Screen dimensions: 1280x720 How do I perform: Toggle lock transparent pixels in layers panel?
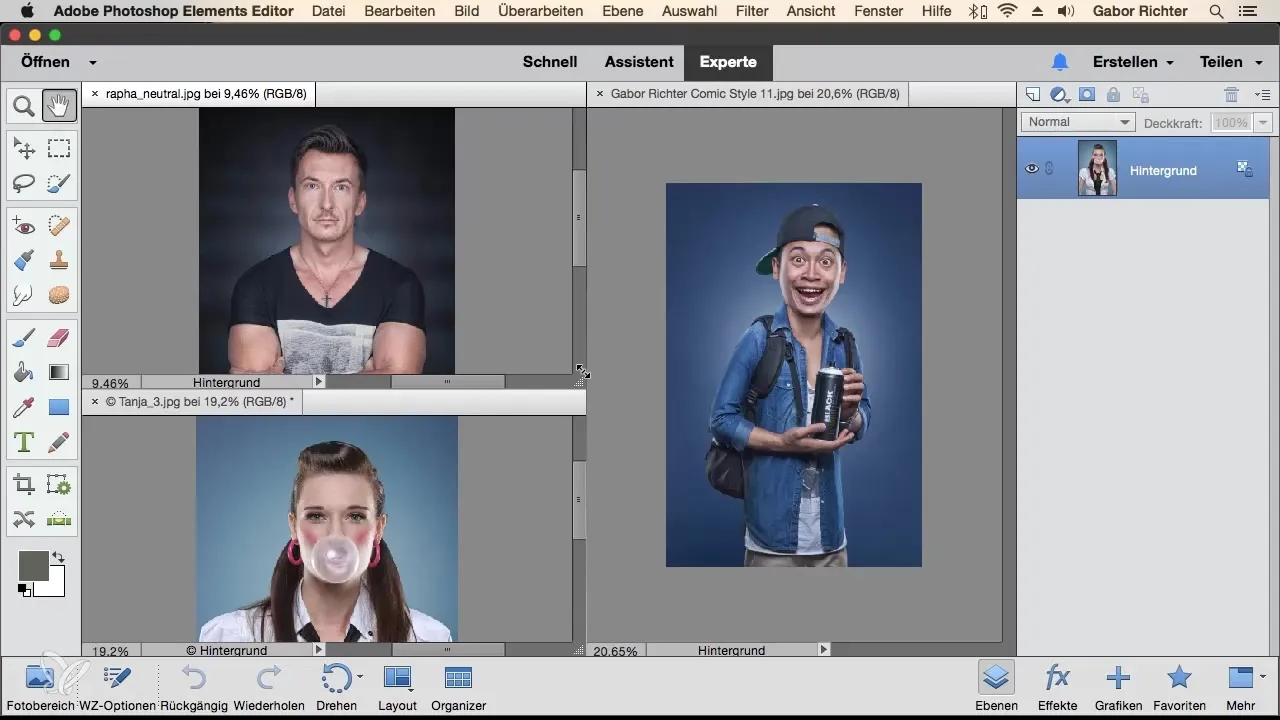pos(1140,95)
